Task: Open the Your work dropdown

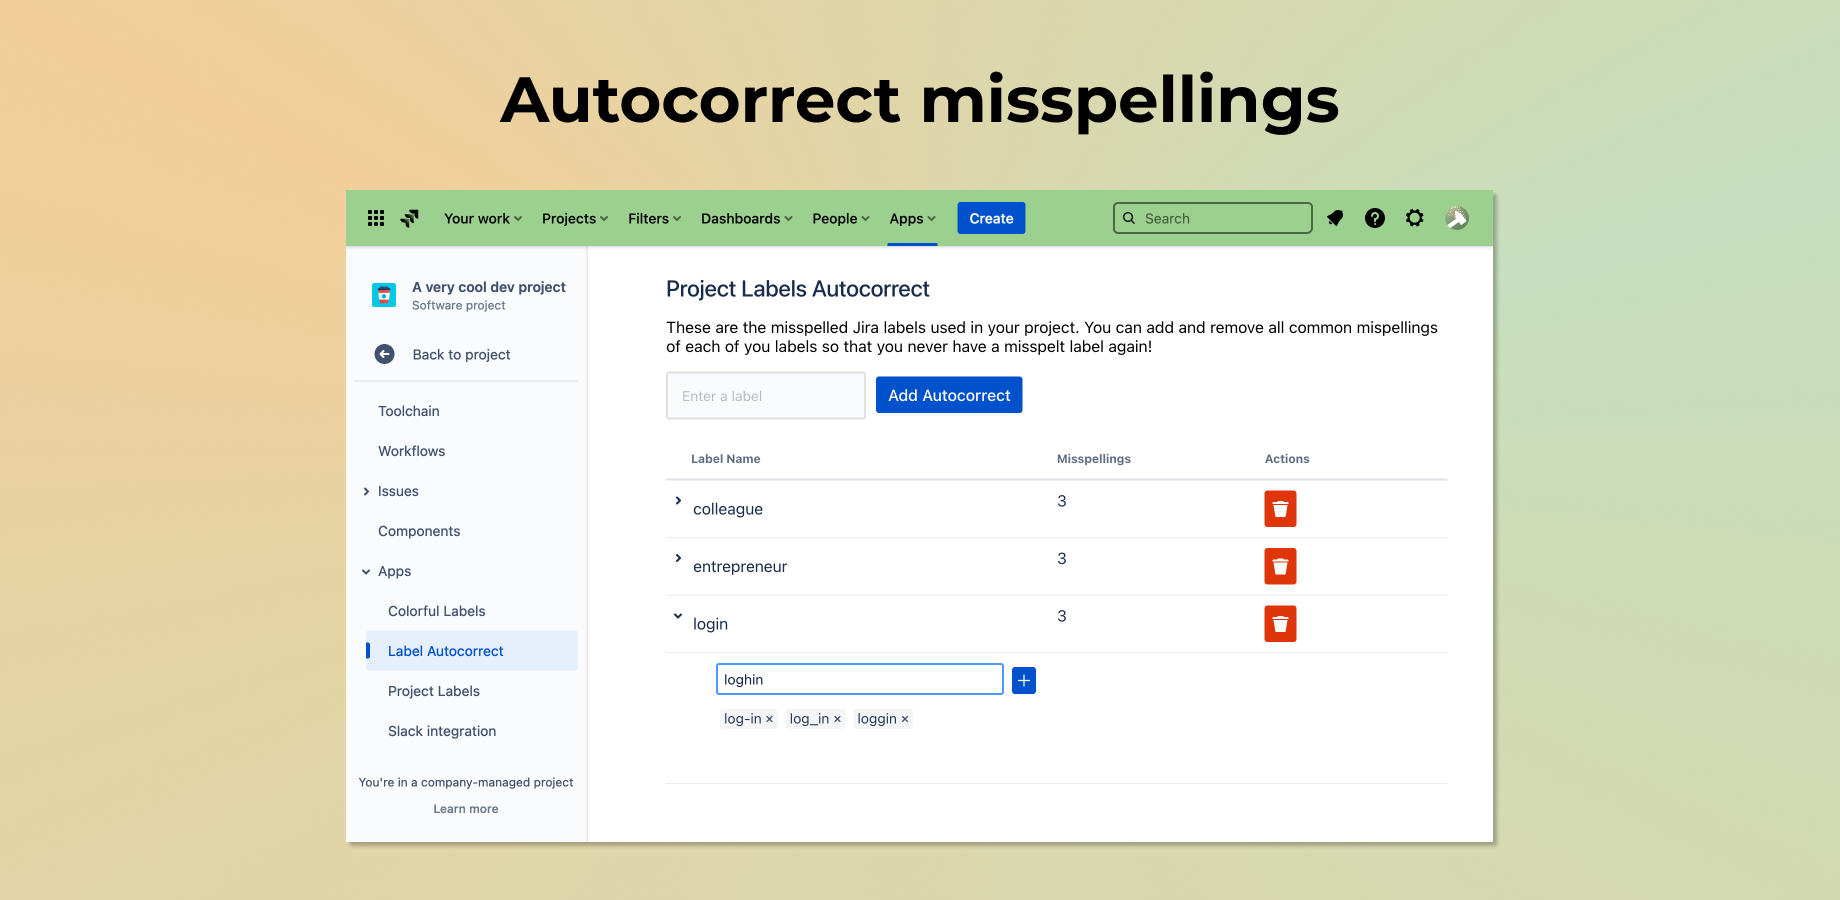Action: 483,218
